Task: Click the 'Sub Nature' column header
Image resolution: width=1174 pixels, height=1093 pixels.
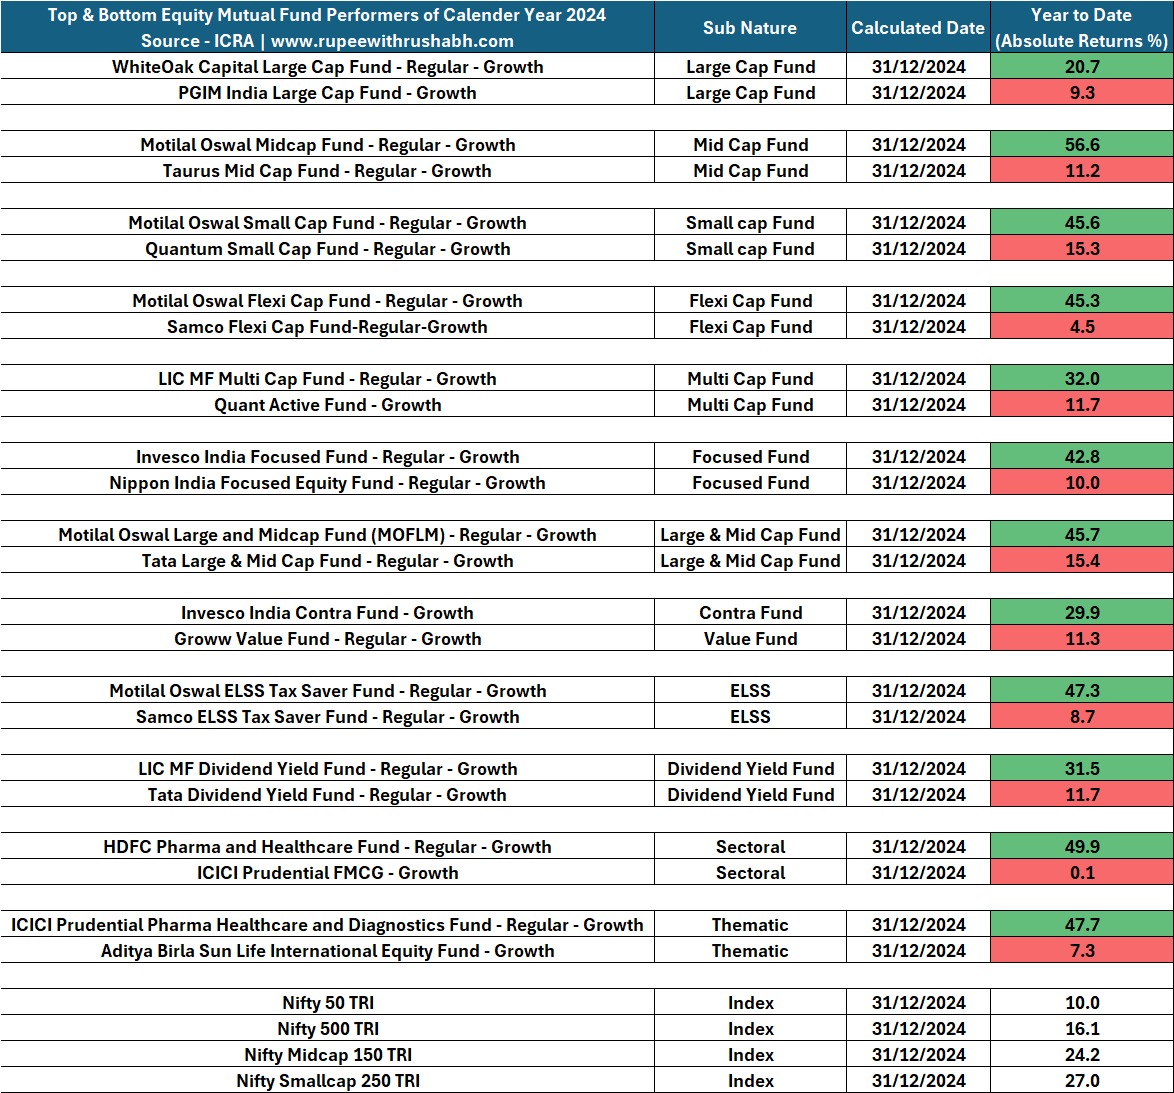Action: (750, 28)
